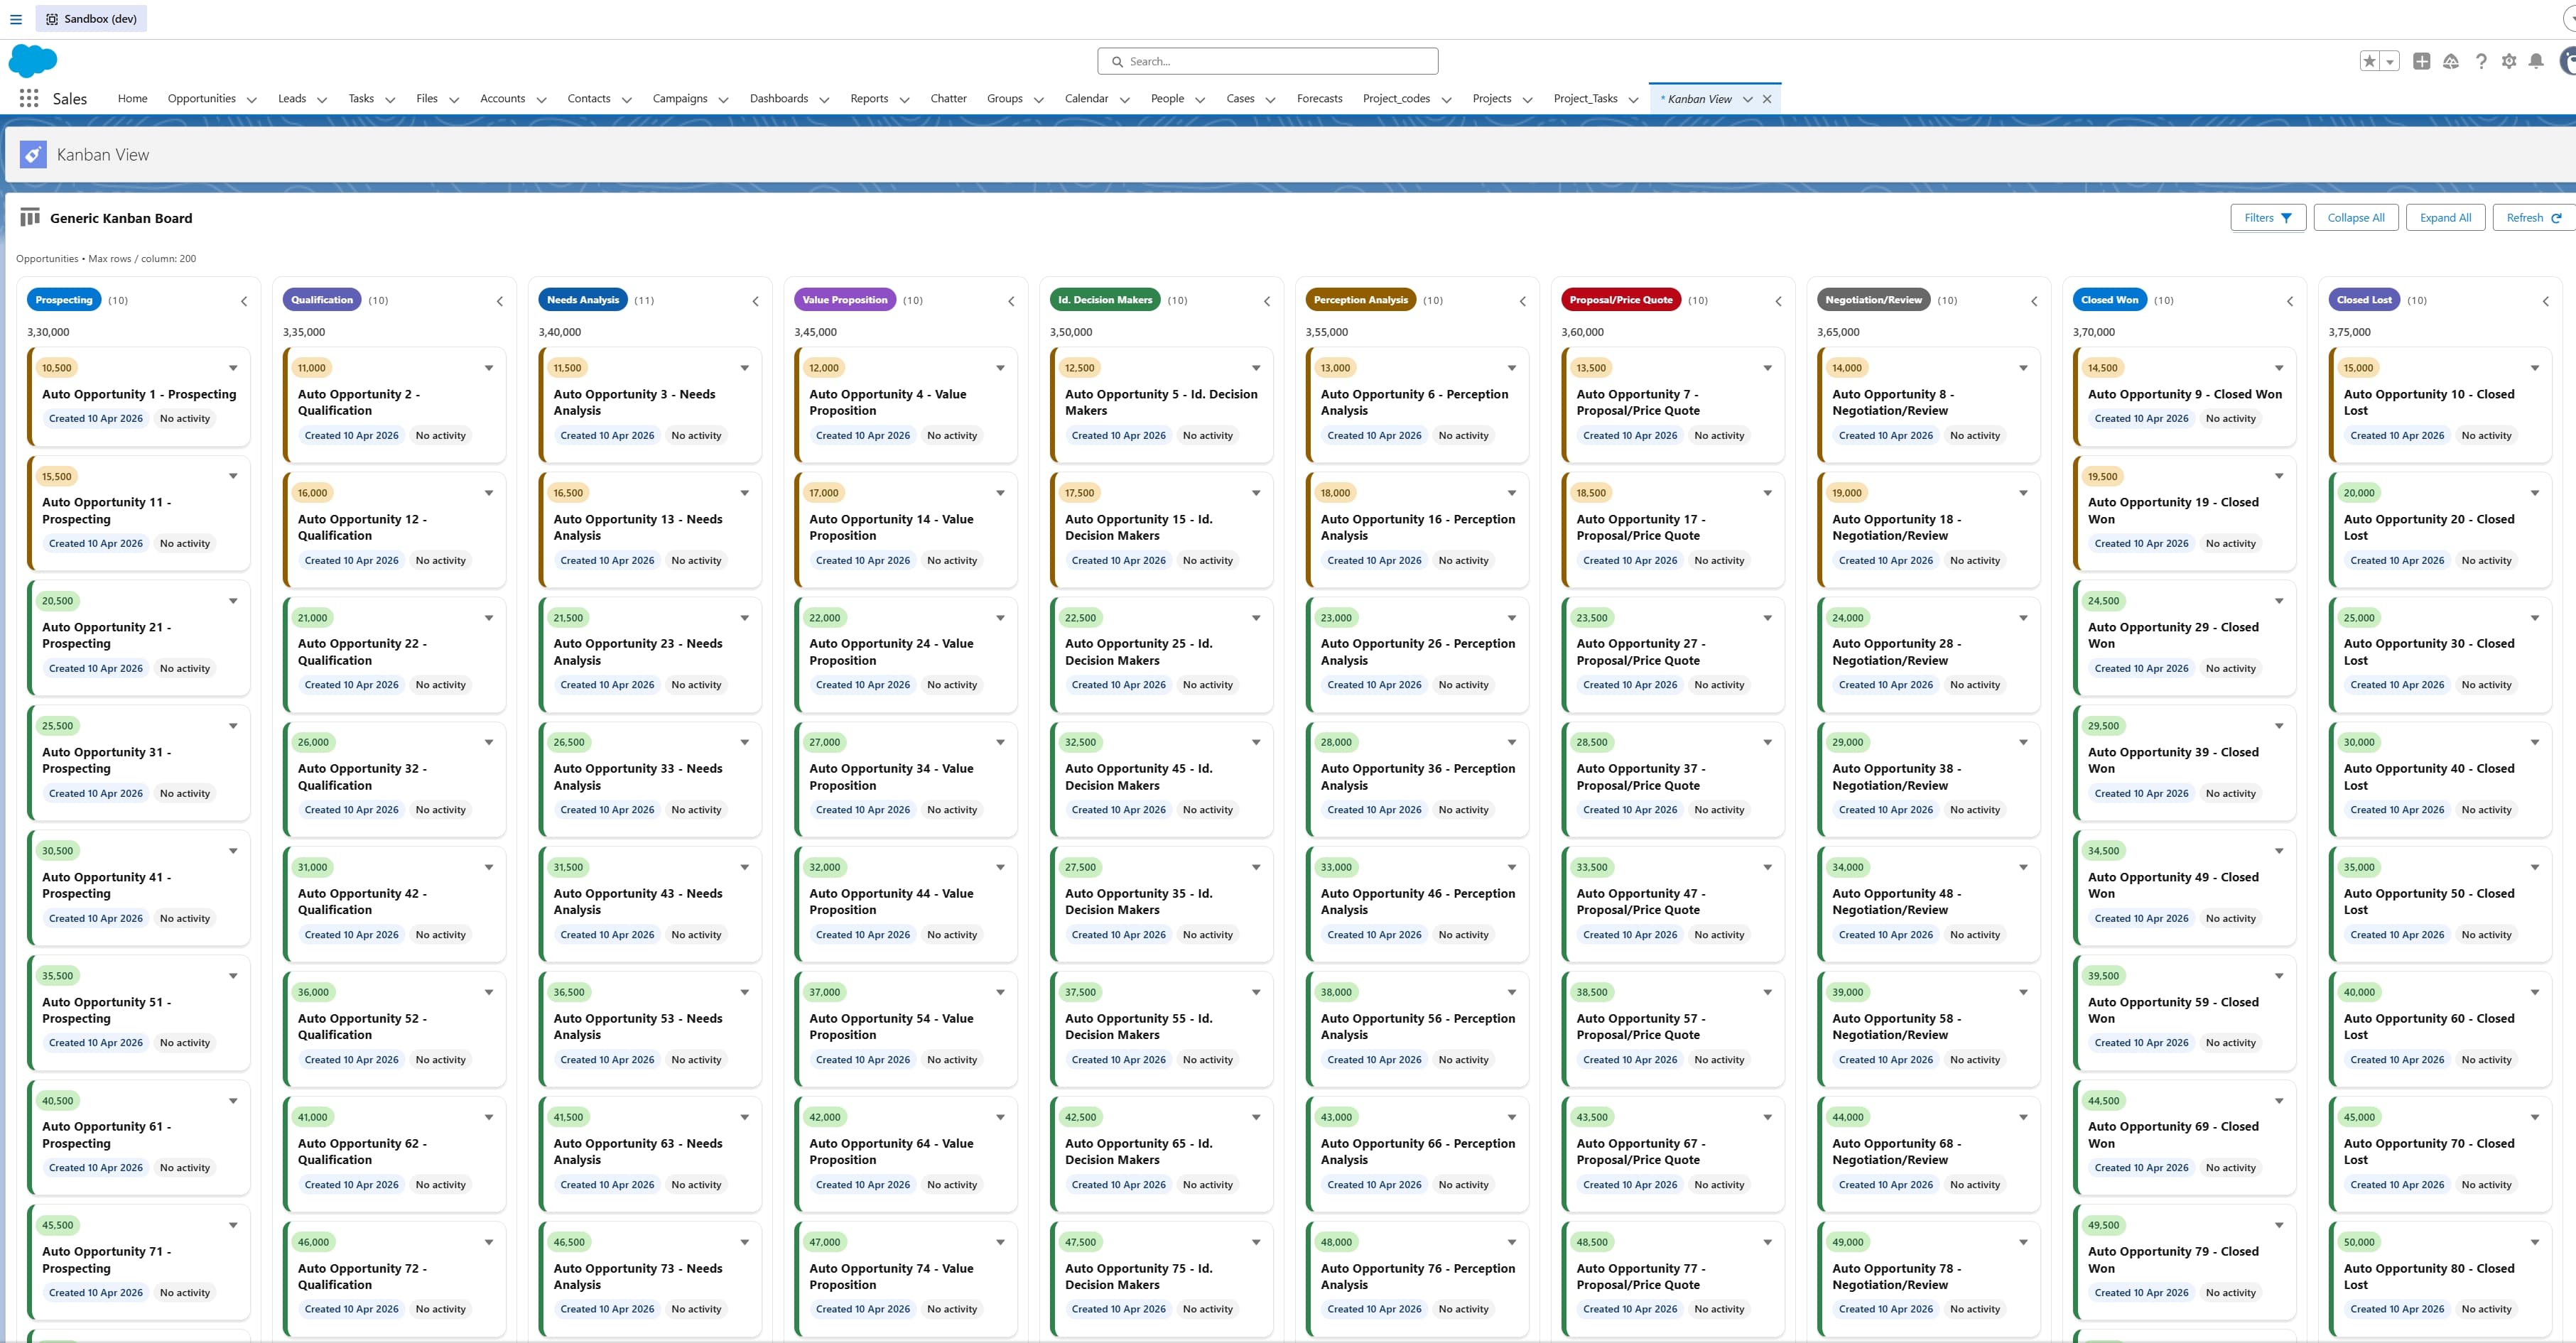This screenshot has width=2576, height=1343.
Task: Collapse the Value Proposition column
Action: pyautogui.click(x=1011, y=301)
